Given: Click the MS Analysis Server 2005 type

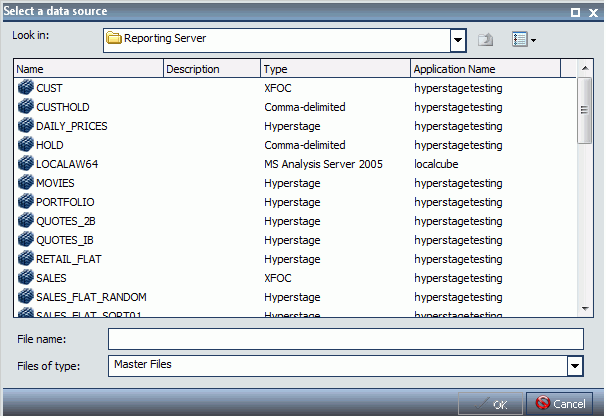Looking at the screenshot, I should (x=323, y=164).
